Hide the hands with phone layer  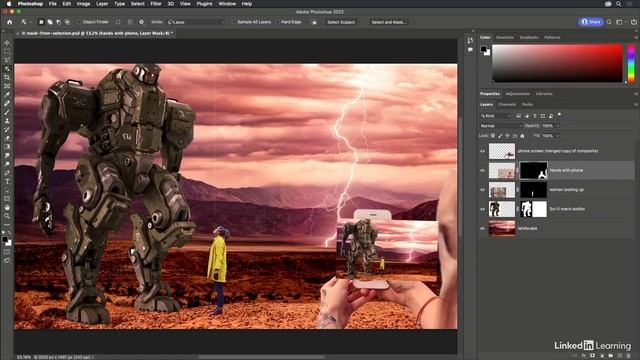(482, 171)
